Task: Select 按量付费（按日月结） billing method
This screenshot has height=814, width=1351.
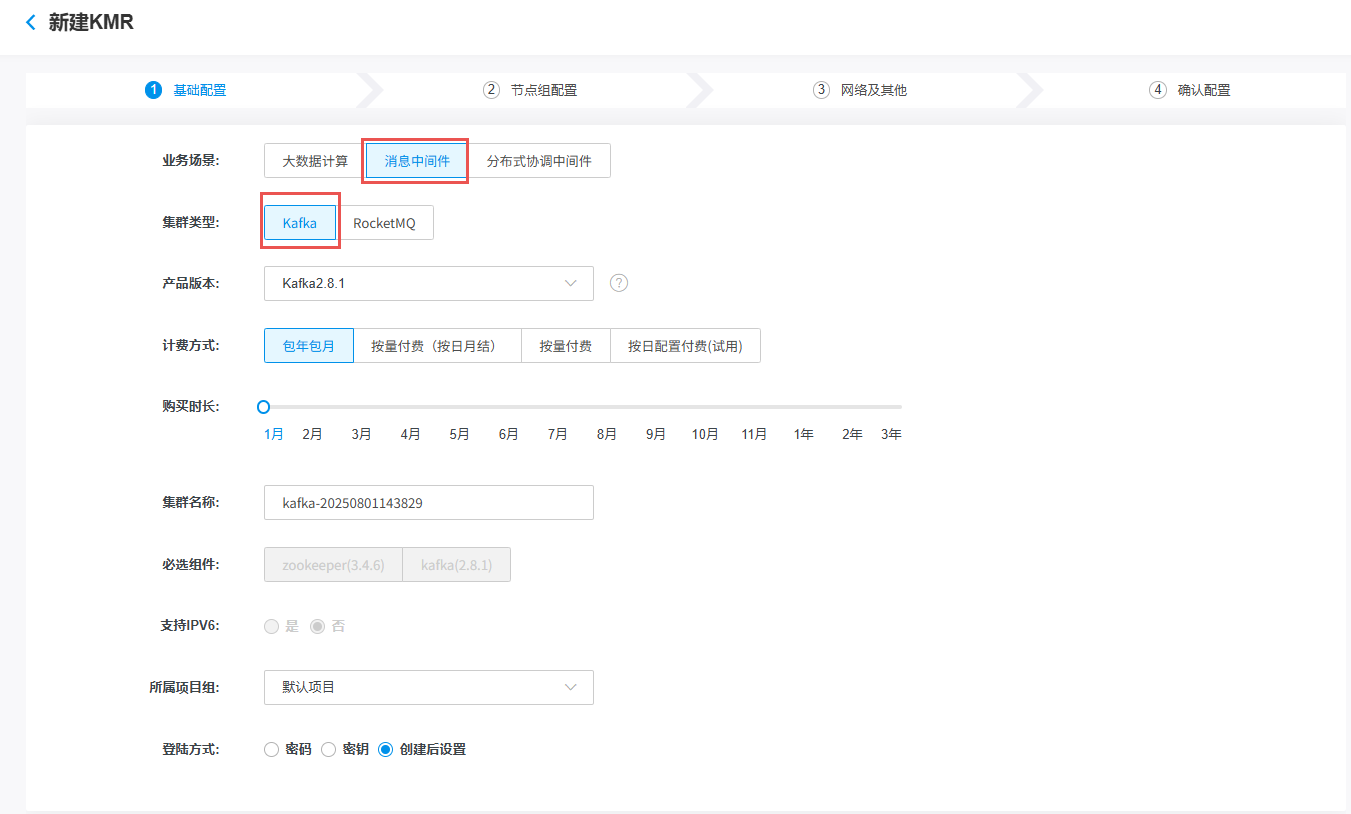Action: coord(437,346)
